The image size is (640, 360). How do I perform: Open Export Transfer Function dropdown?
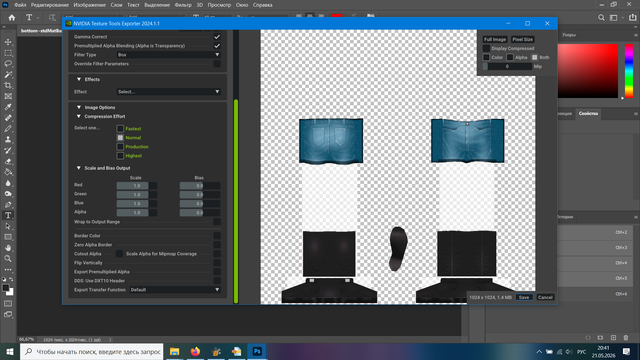(175, 289)
